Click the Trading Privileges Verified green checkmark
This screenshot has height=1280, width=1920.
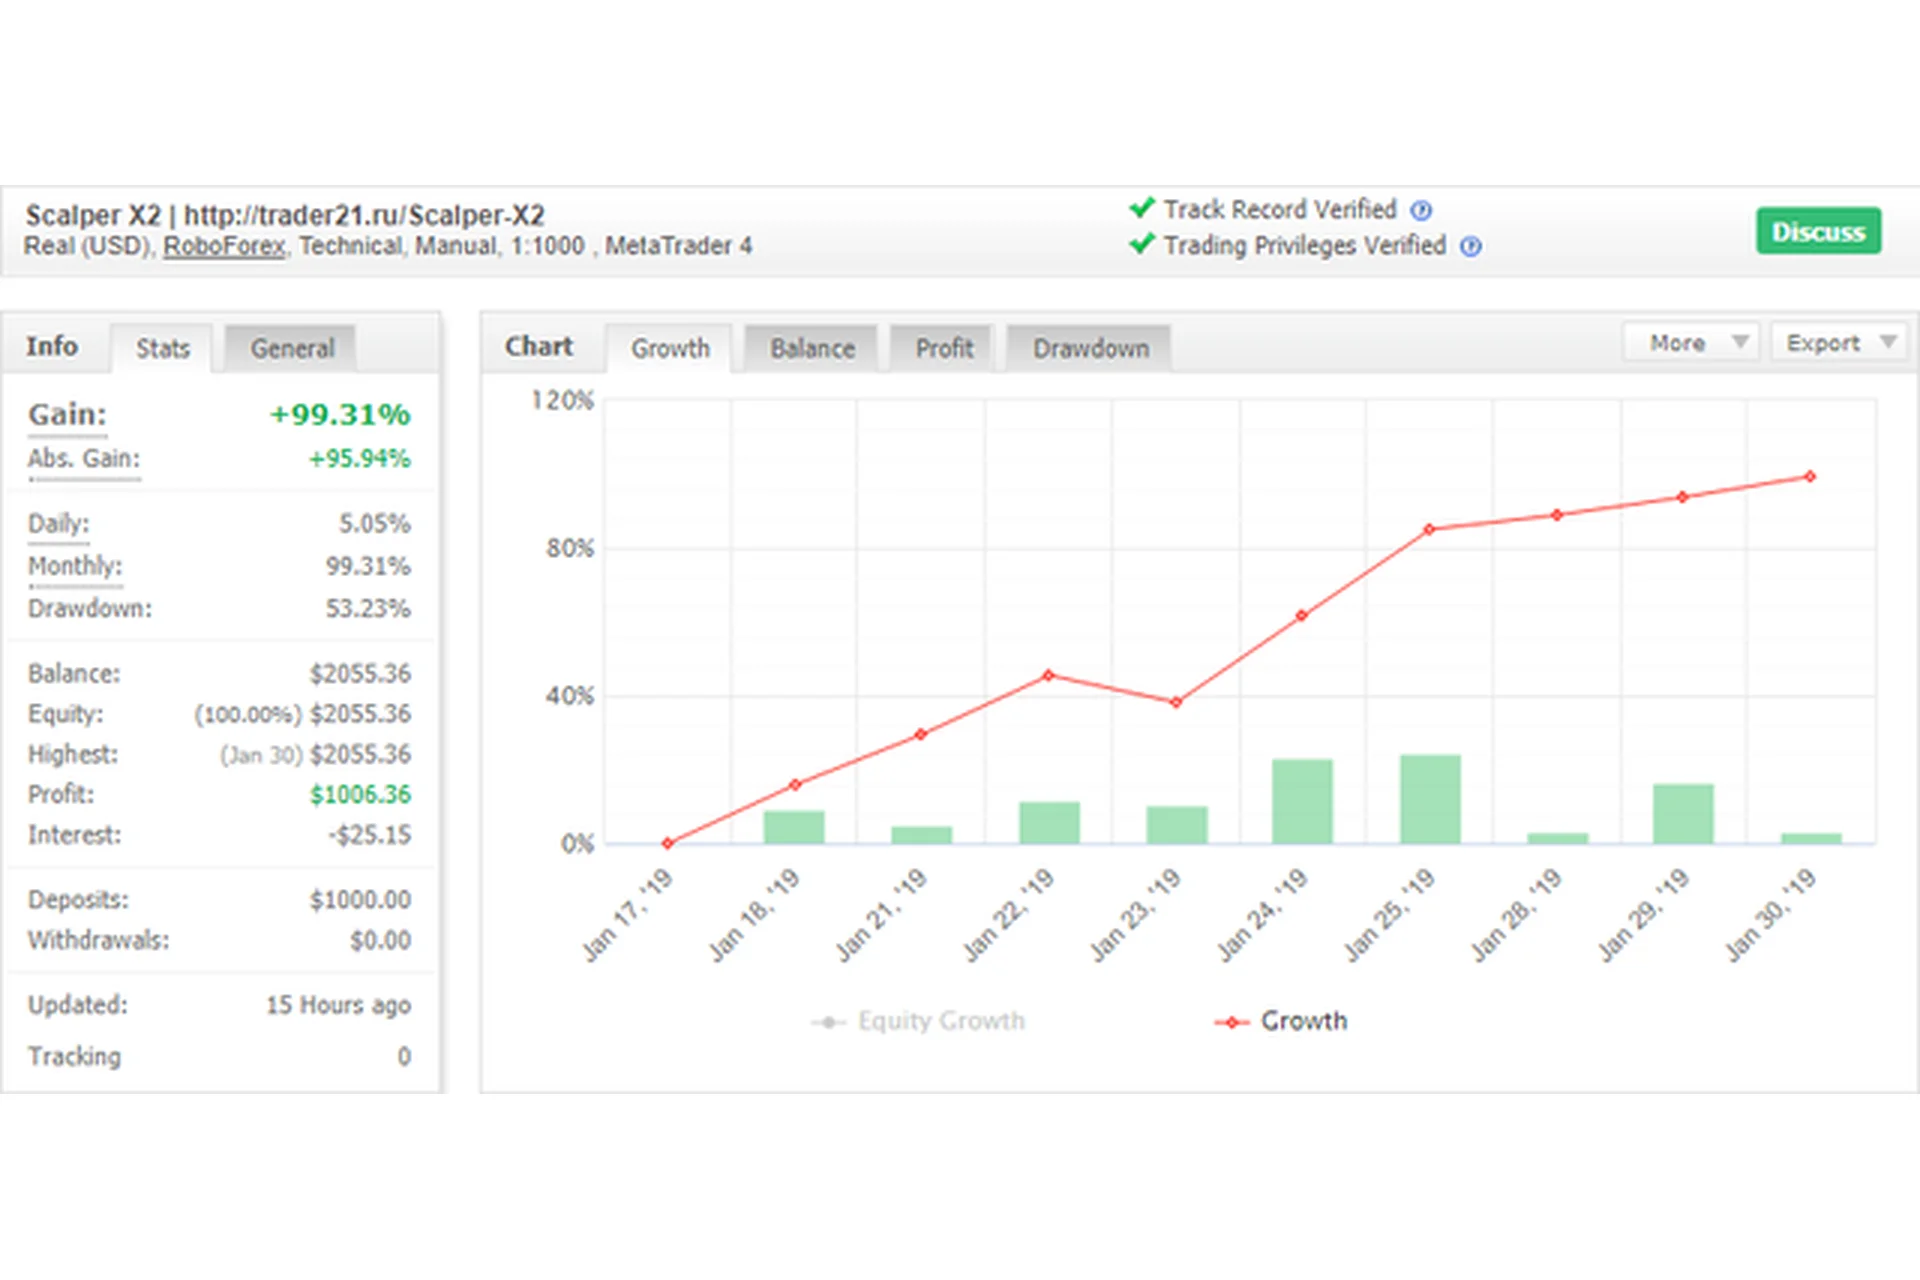(x=1142, y=244)
